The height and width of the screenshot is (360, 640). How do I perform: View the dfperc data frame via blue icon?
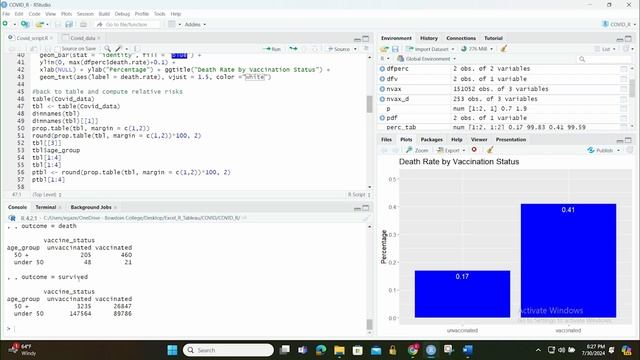click(x=382, y=69)
